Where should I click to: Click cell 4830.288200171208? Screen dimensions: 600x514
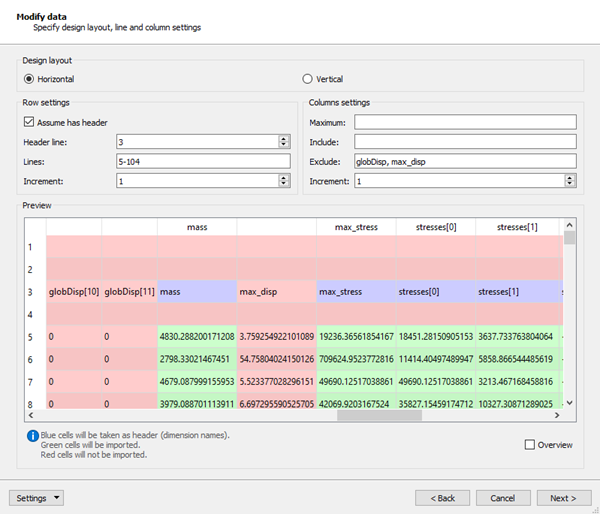pyautogui.click(x=197, y=336)
